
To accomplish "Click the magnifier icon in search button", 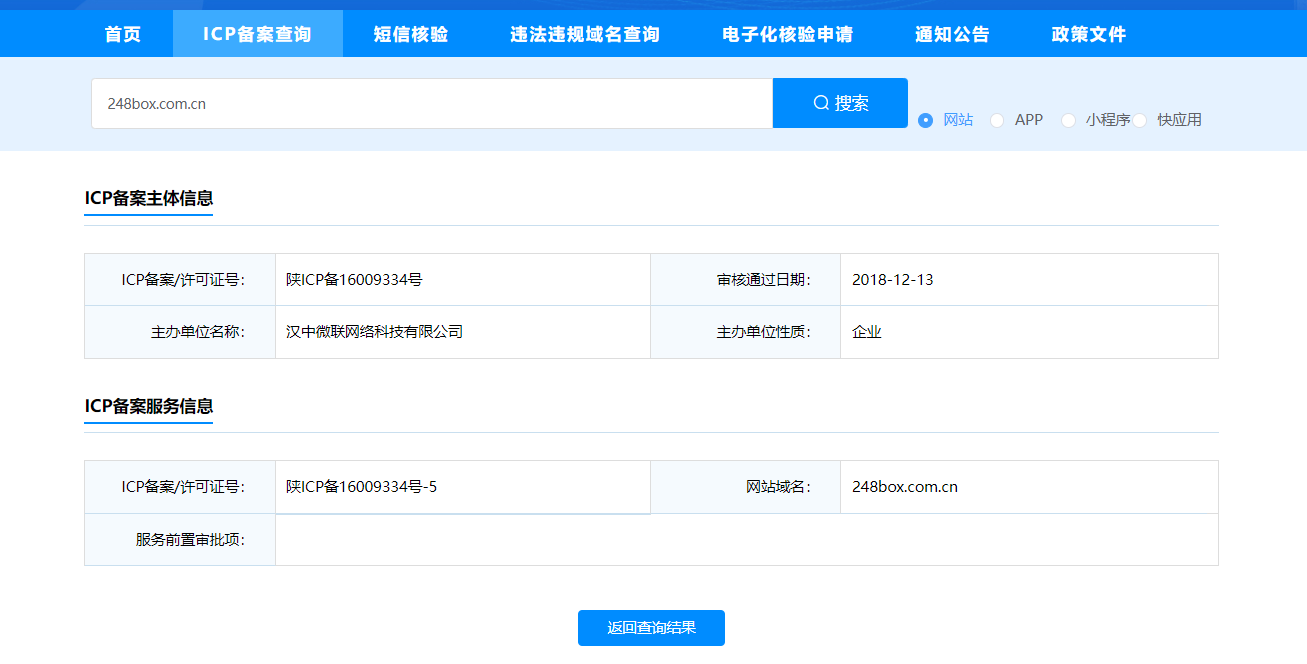I will click(821, 103).
